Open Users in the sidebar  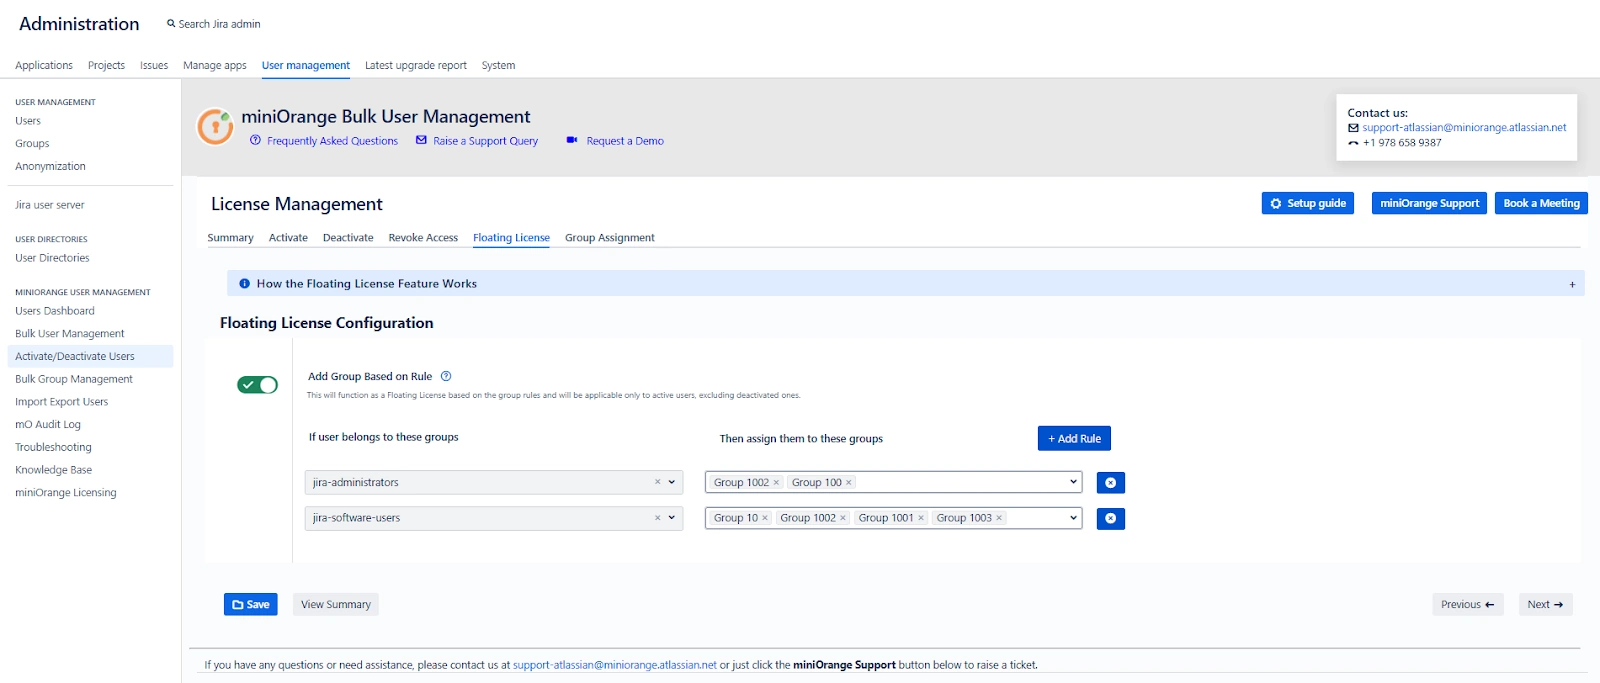tap(28, 121)
